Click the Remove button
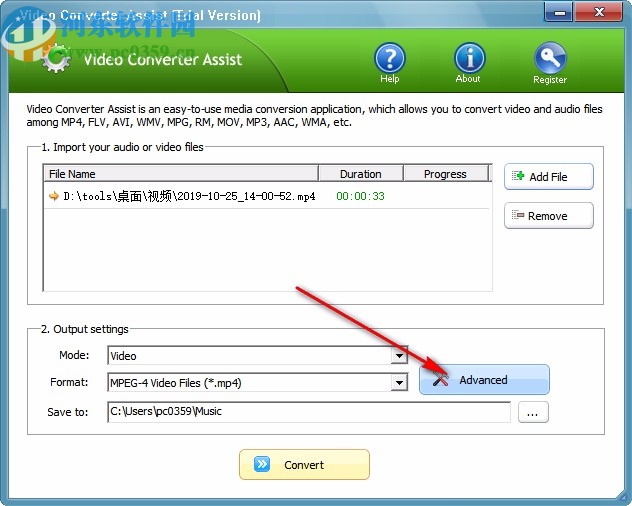 pos(549,216)
